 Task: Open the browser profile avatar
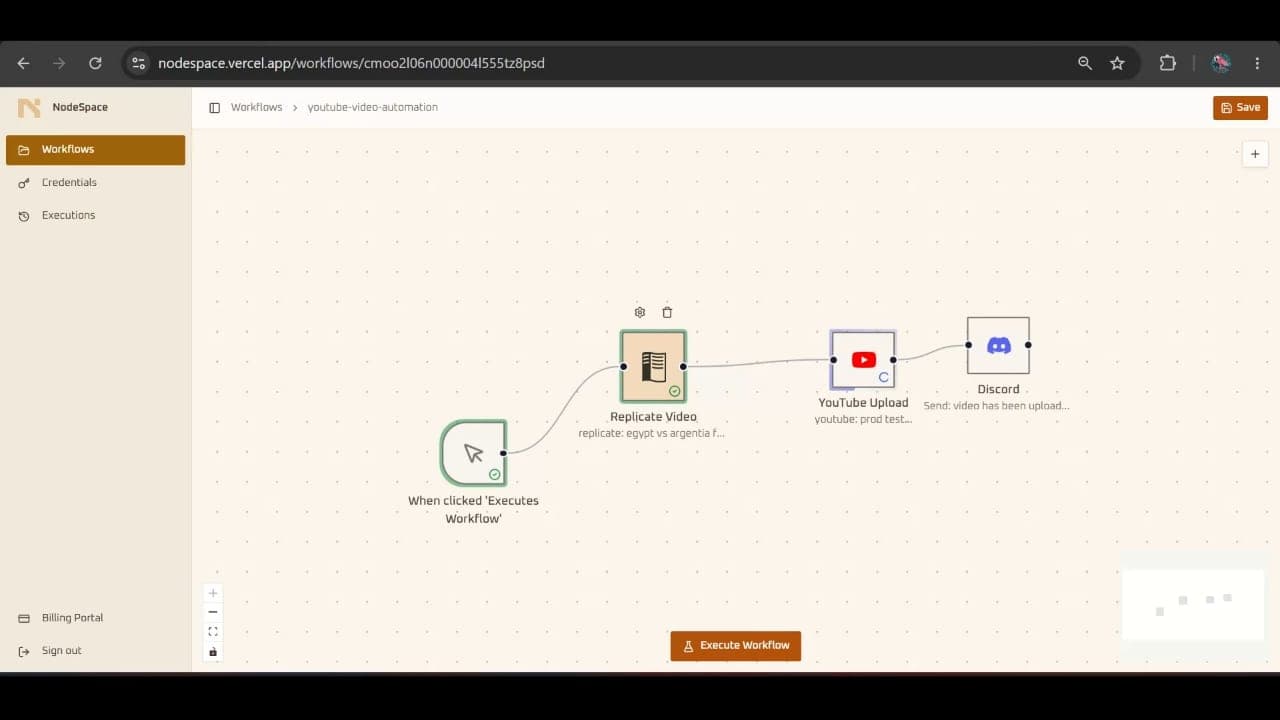1220,63
